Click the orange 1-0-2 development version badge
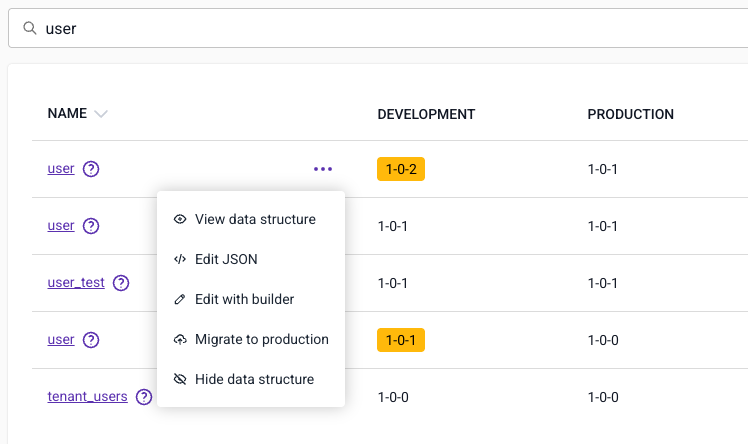 coord(401,169)
